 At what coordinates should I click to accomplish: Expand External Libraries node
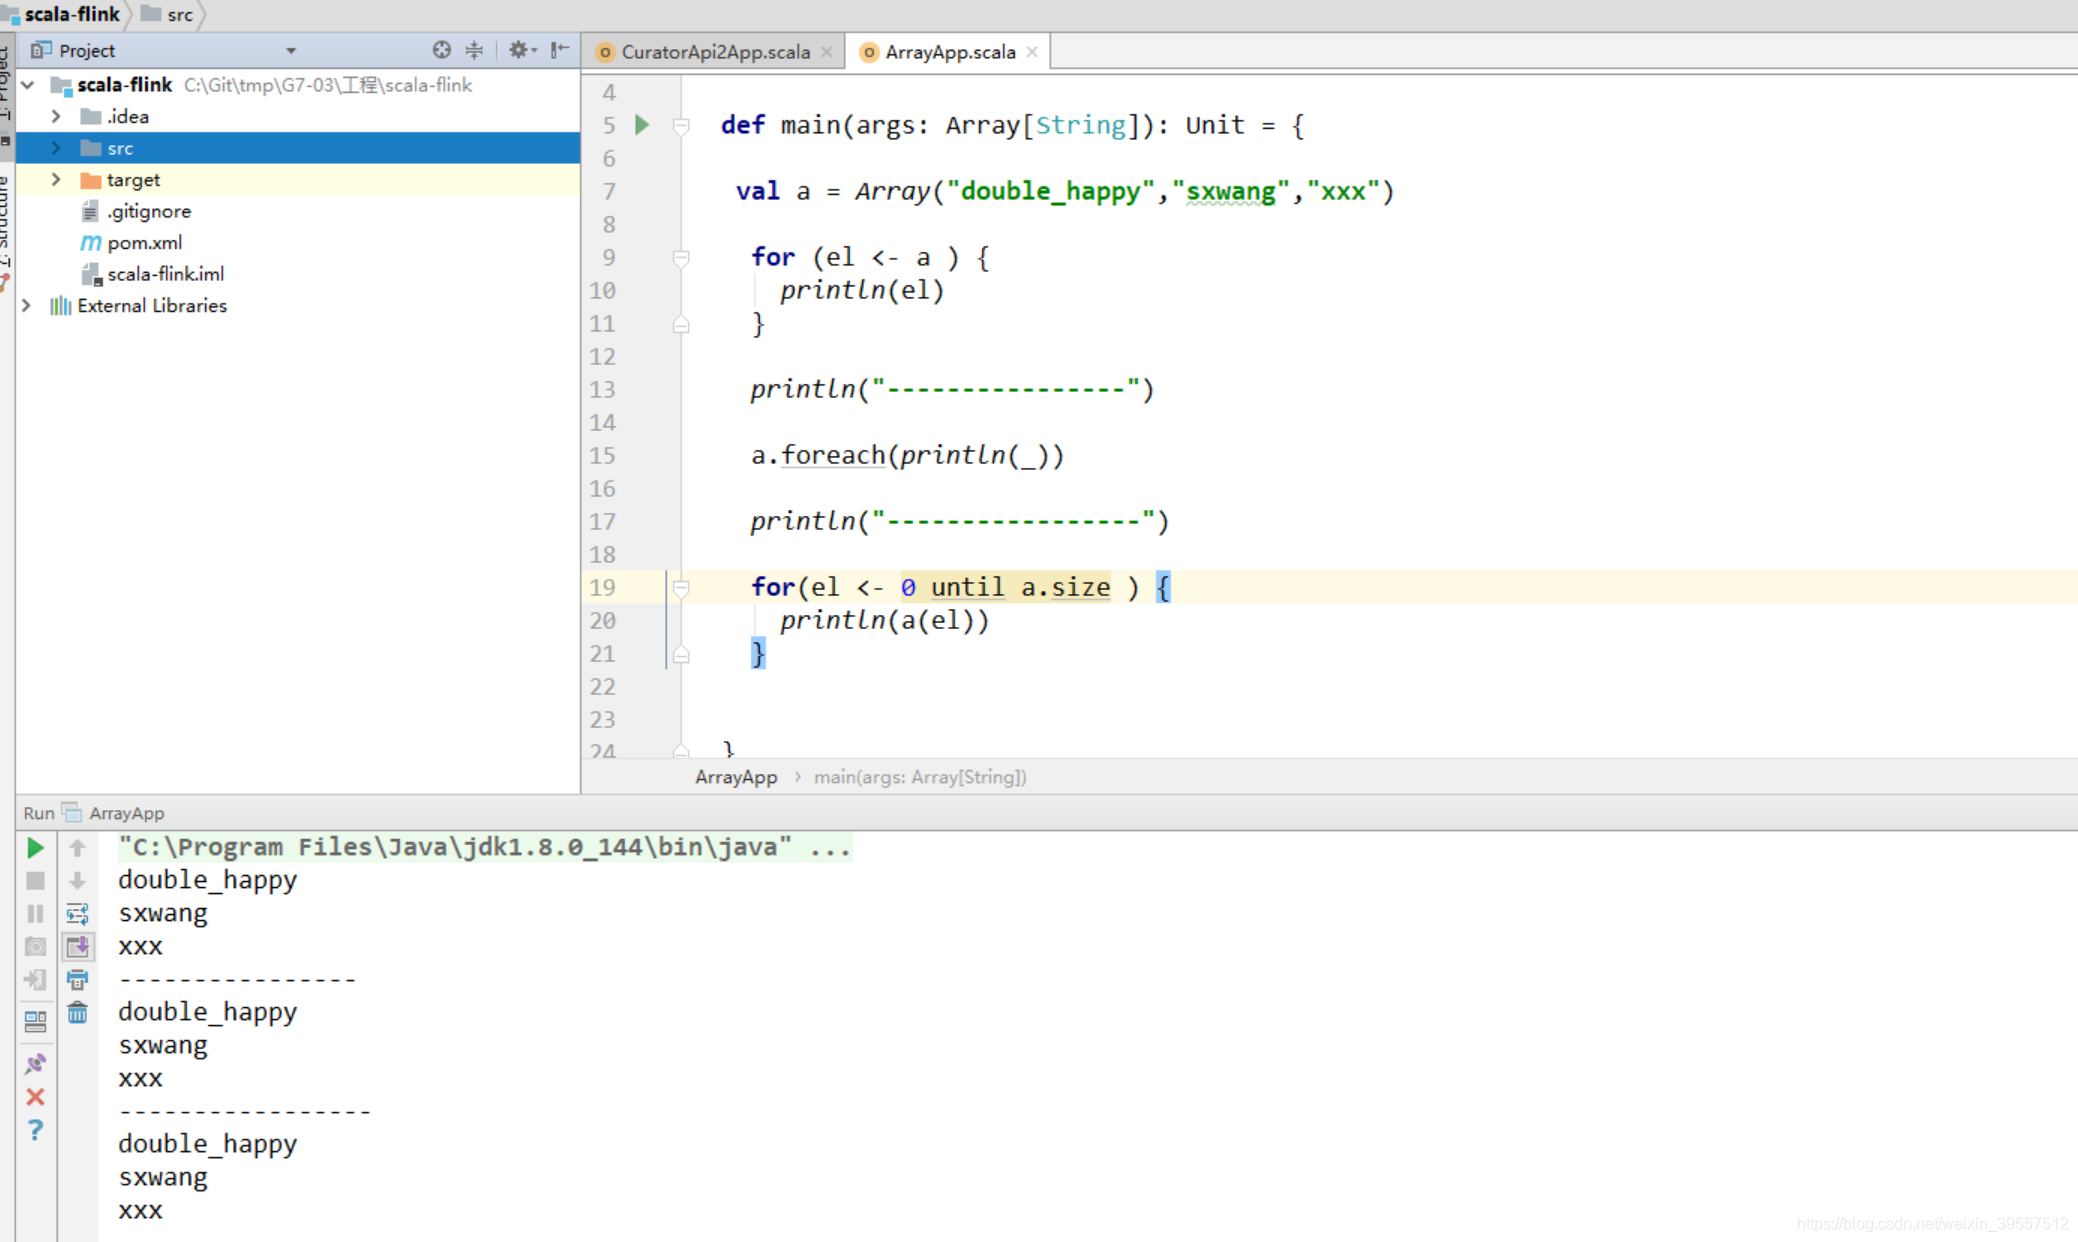(27, 306)
